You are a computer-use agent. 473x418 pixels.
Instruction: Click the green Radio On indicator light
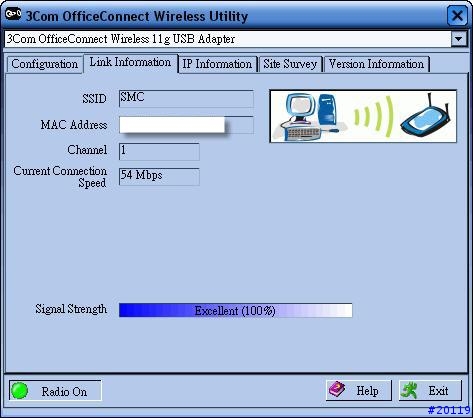[20, 391]
